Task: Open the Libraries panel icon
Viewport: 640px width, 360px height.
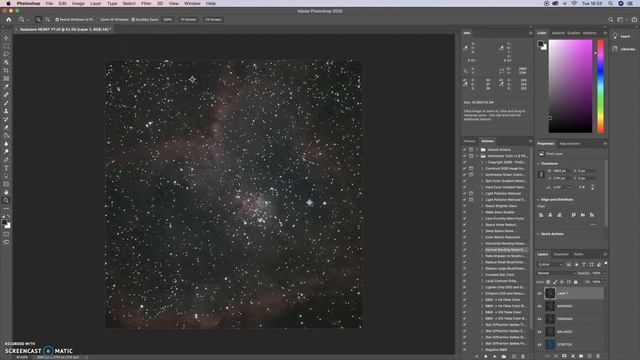Action: click(x=615, y=49)
